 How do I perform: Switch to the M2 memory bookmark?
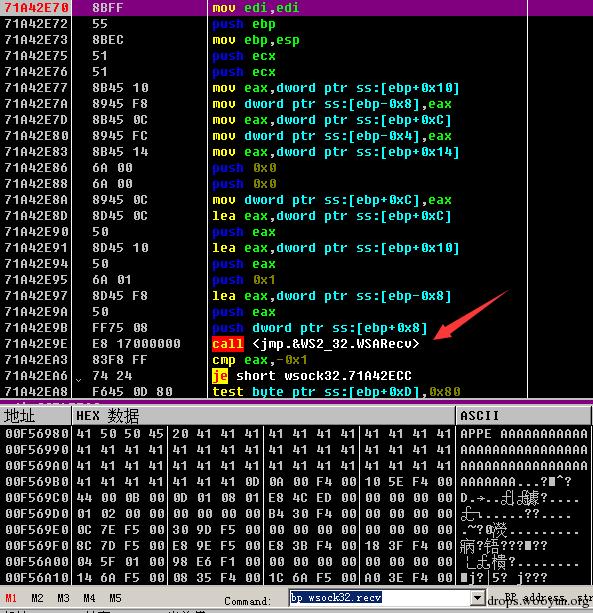click(37, 598)
